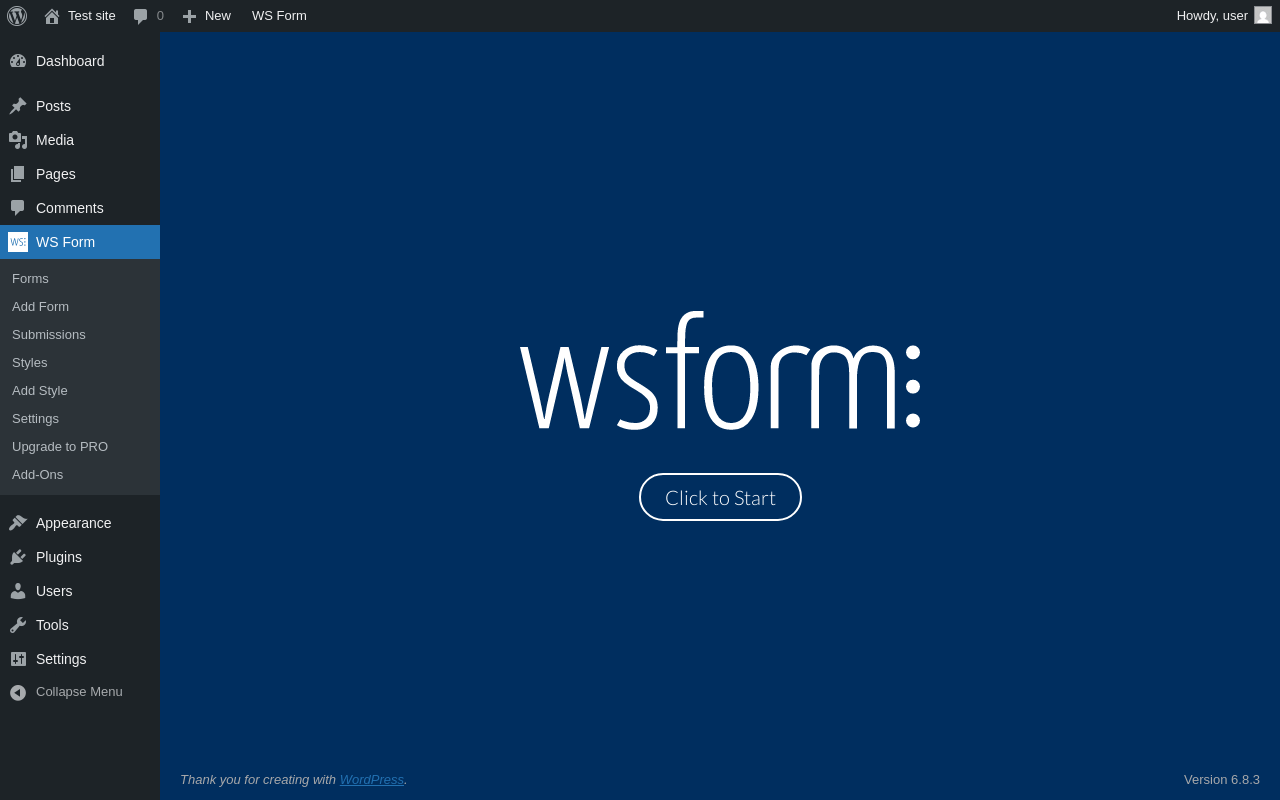Click the Collapse Menu arrow icon
Screen dimensions: 1280x800
(x=18, y=692)
